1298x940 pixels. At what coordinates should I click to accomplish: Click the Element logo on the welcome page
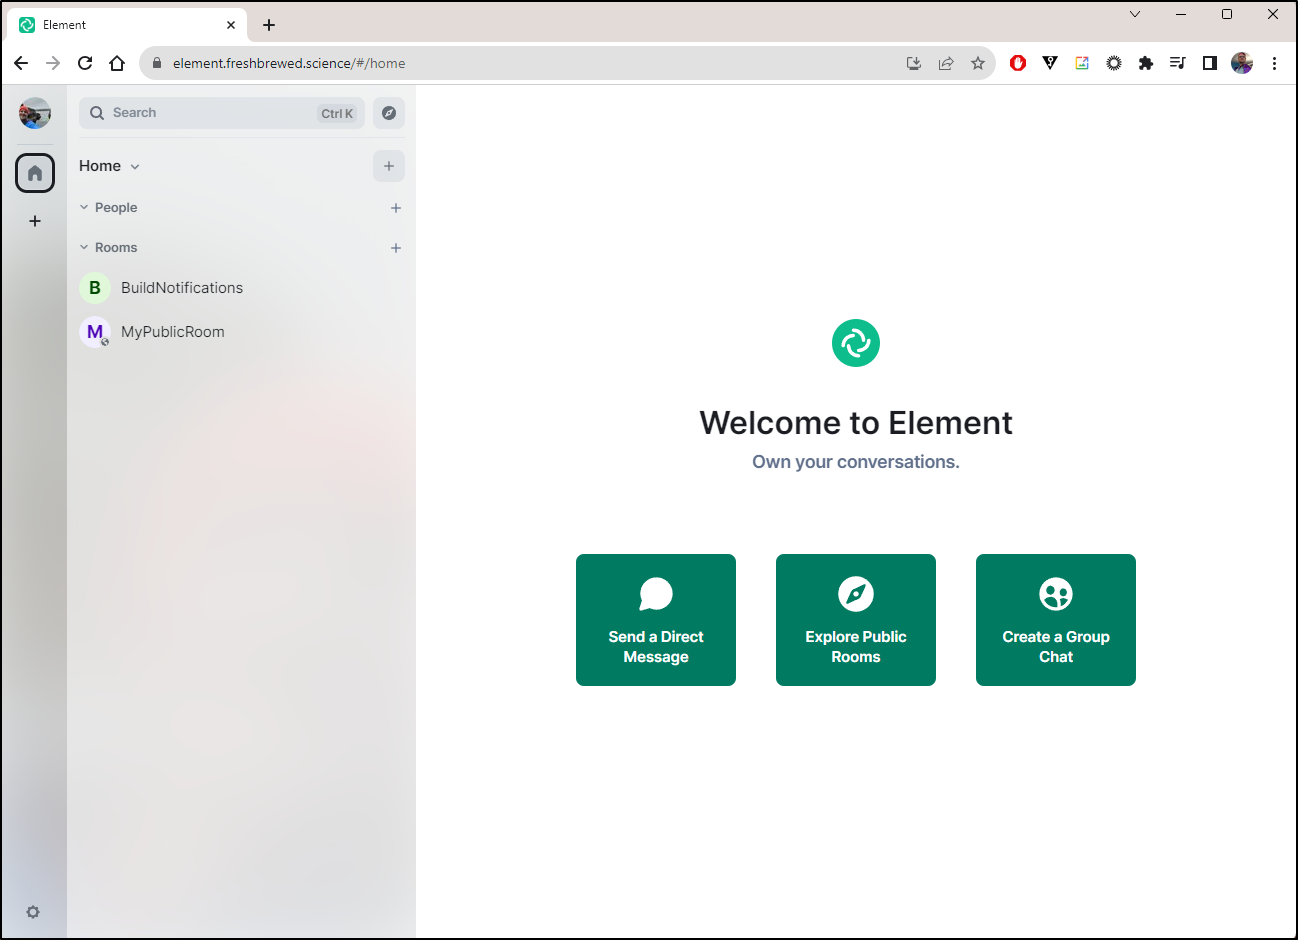856,343
